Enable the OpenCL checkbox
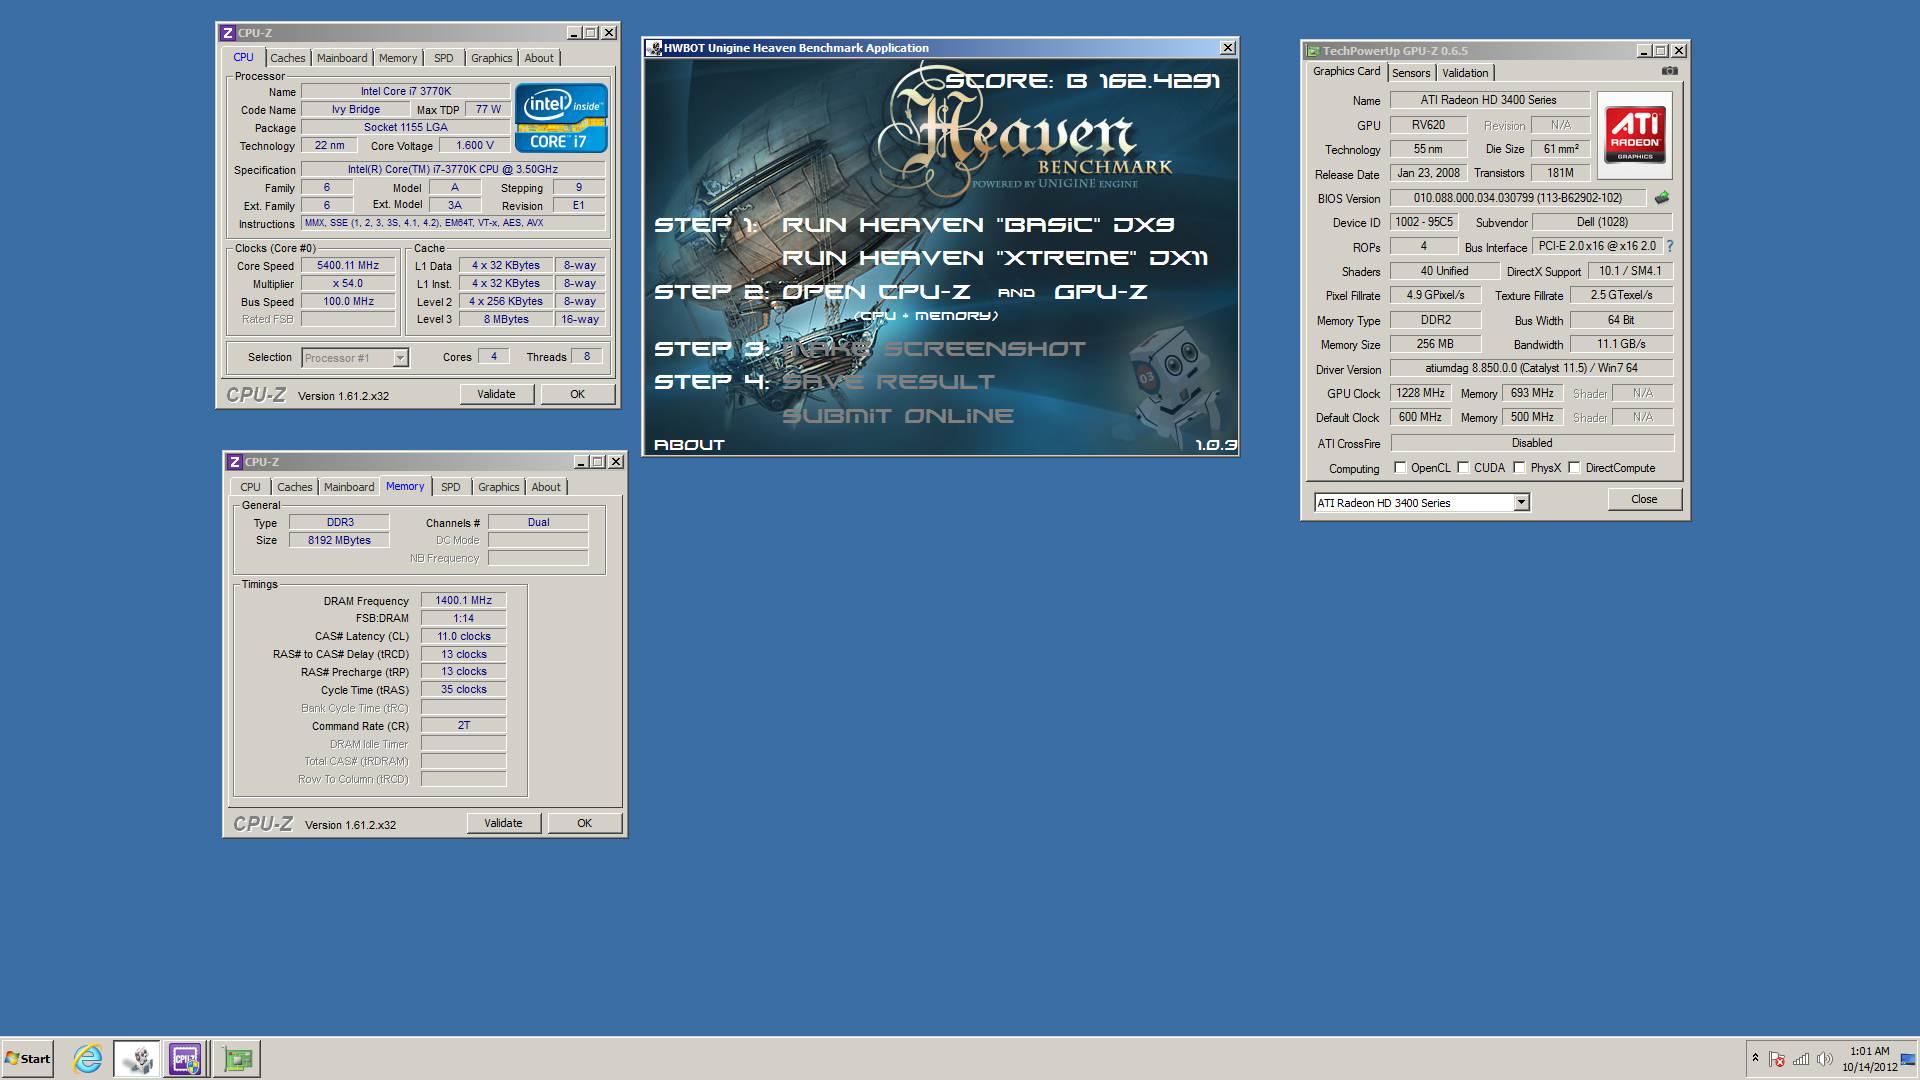 point(1400,468)
